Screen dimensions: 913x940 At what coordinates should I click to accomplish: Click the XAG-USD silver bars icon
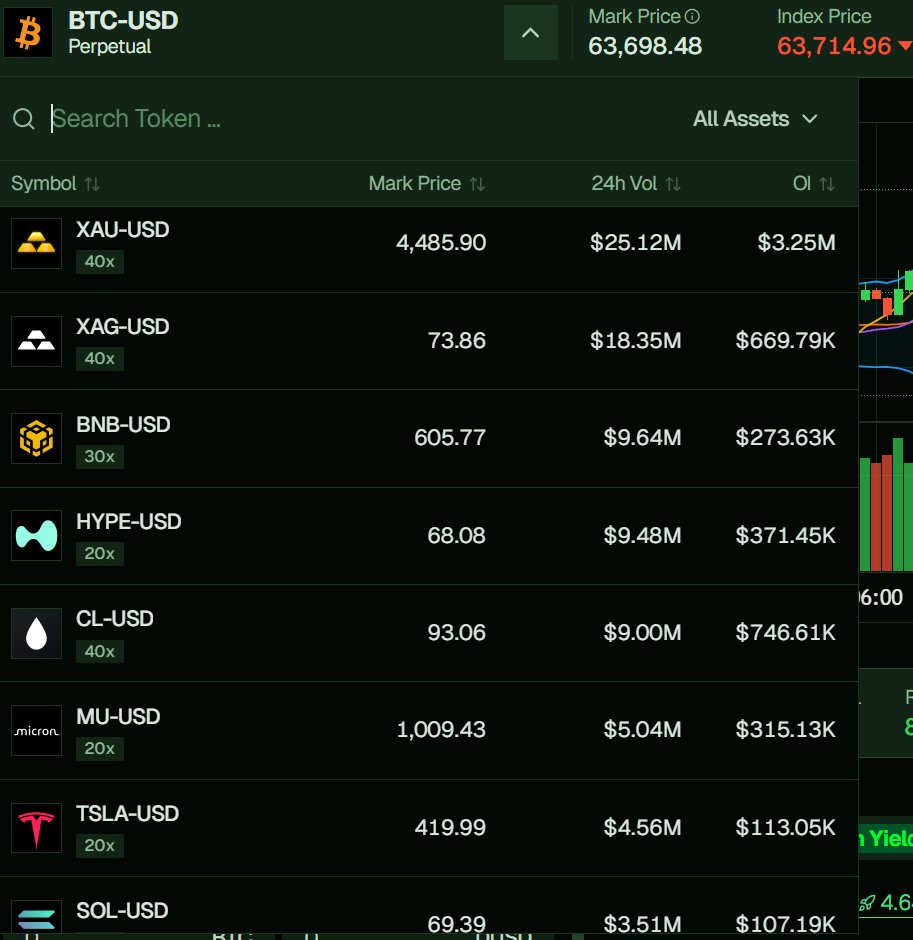click(37, 341)
